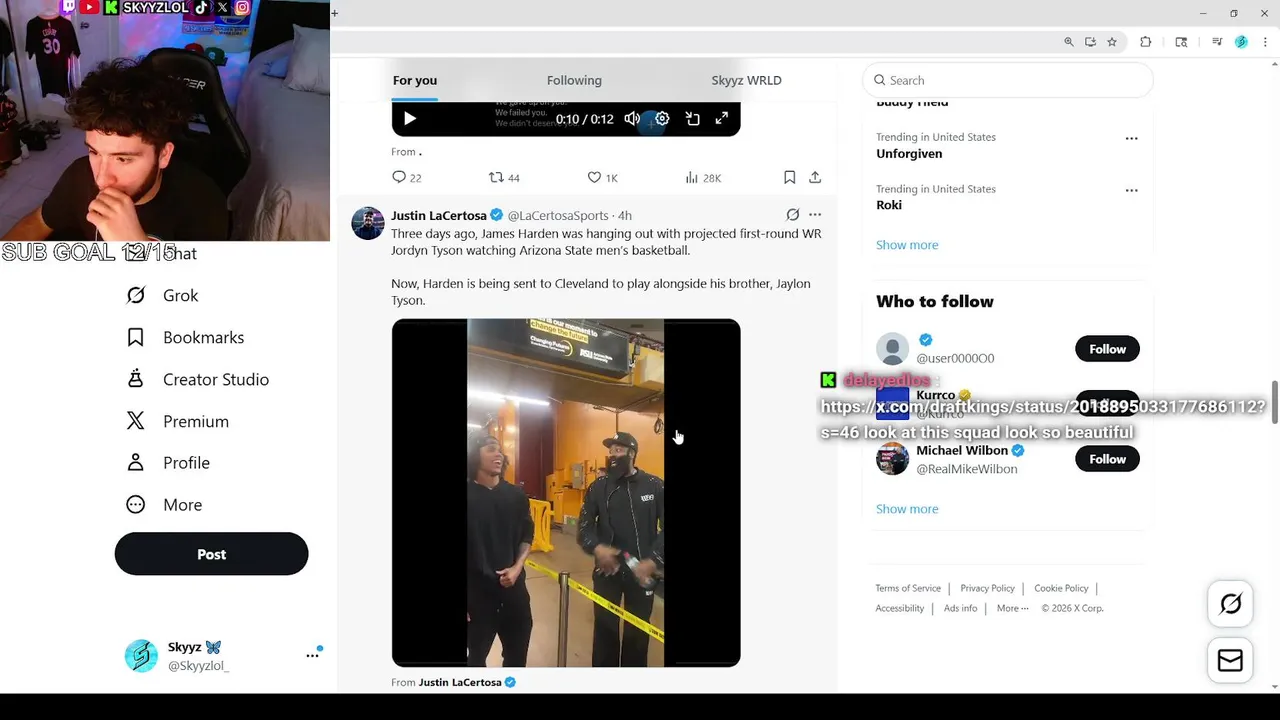Image resolution: width=1280 pixels, height=720 pixels.
Task: Repost the post with 44 reposts
Action: click(x=504, y=177)
